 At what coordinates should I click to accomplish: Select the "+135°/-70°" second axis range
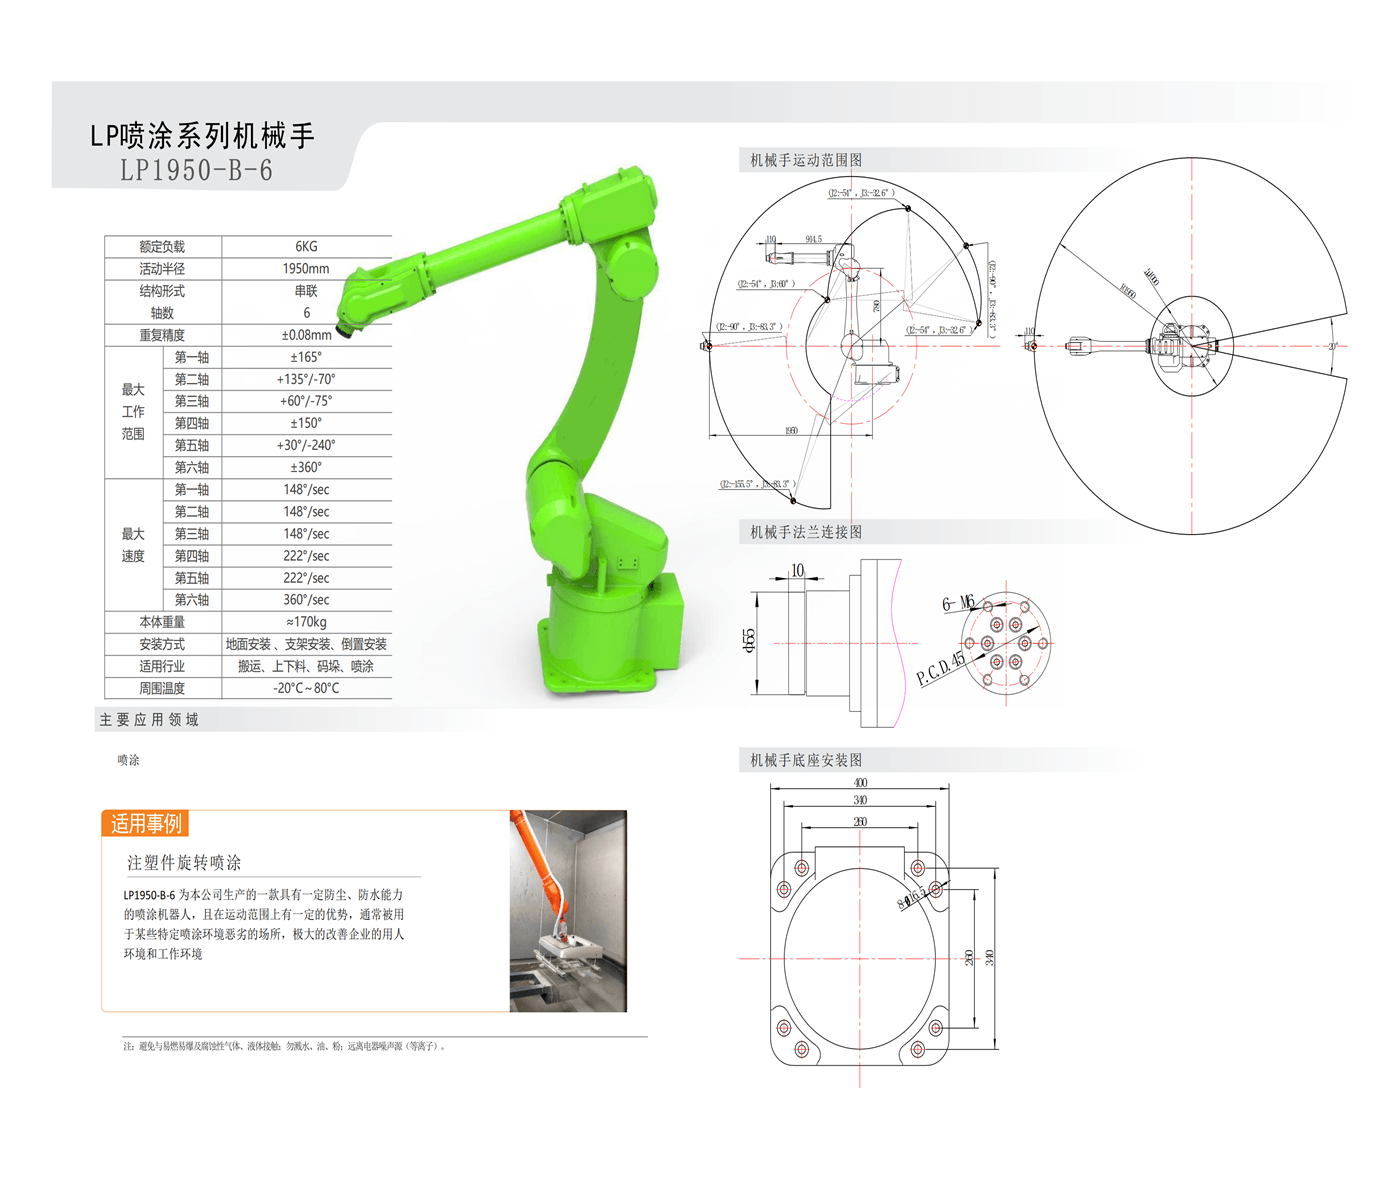(x=306, y=379)
